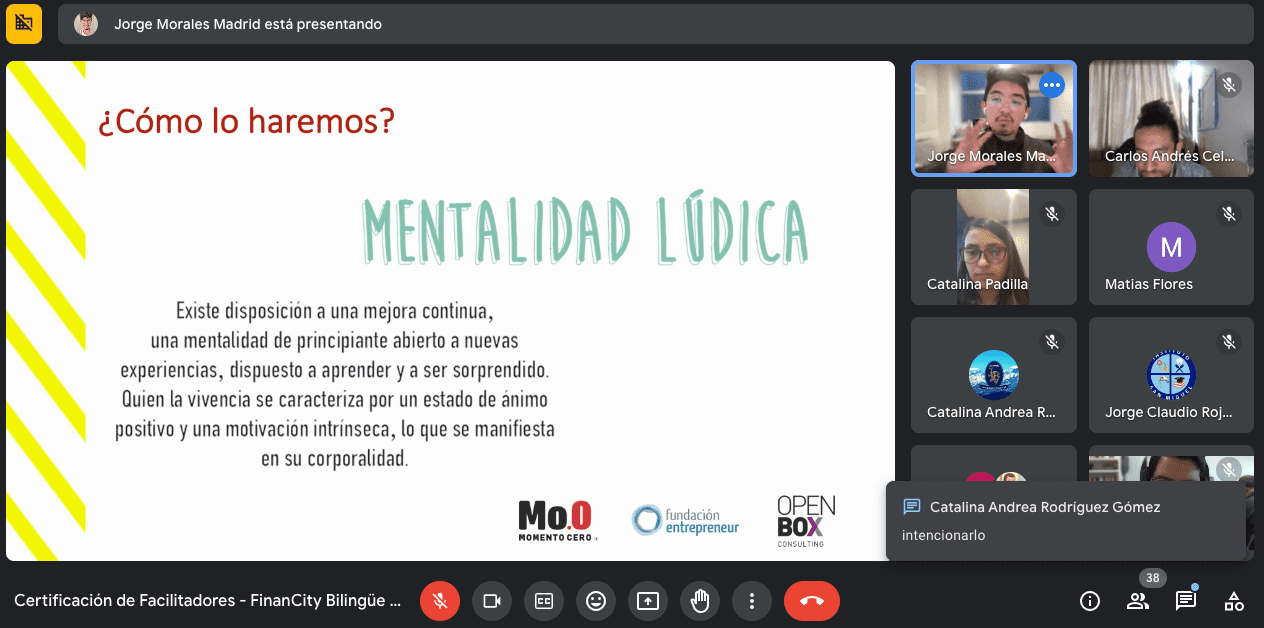Unmute the microphone in the call controls

(440, 601)
